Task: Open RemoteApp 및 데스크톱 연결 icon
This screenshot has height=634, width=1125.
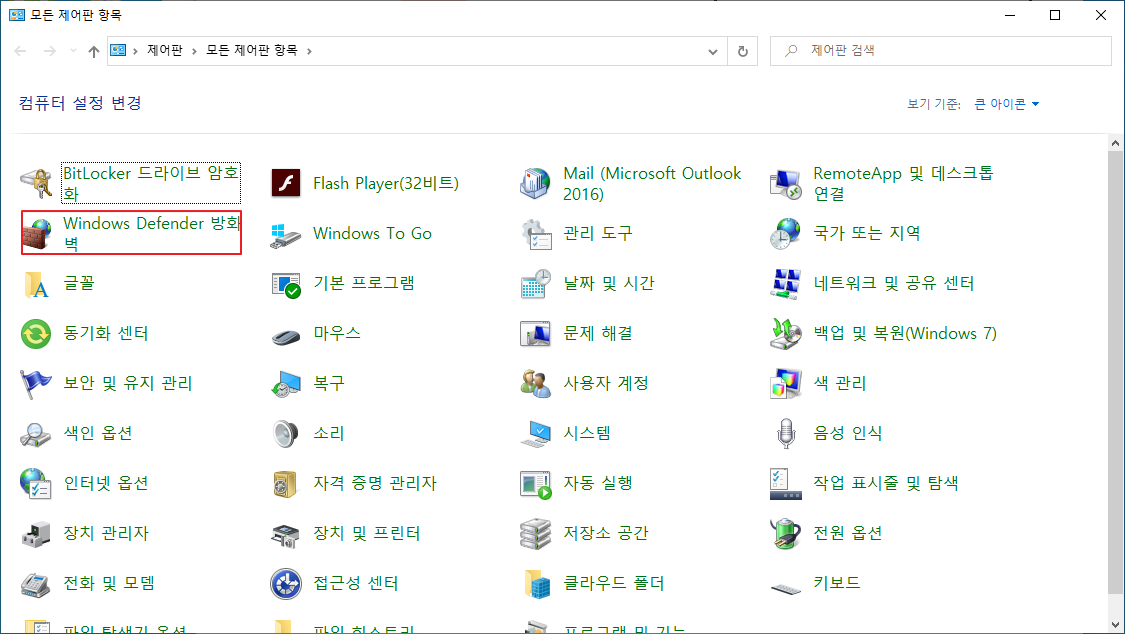Action: pos(786,184)
